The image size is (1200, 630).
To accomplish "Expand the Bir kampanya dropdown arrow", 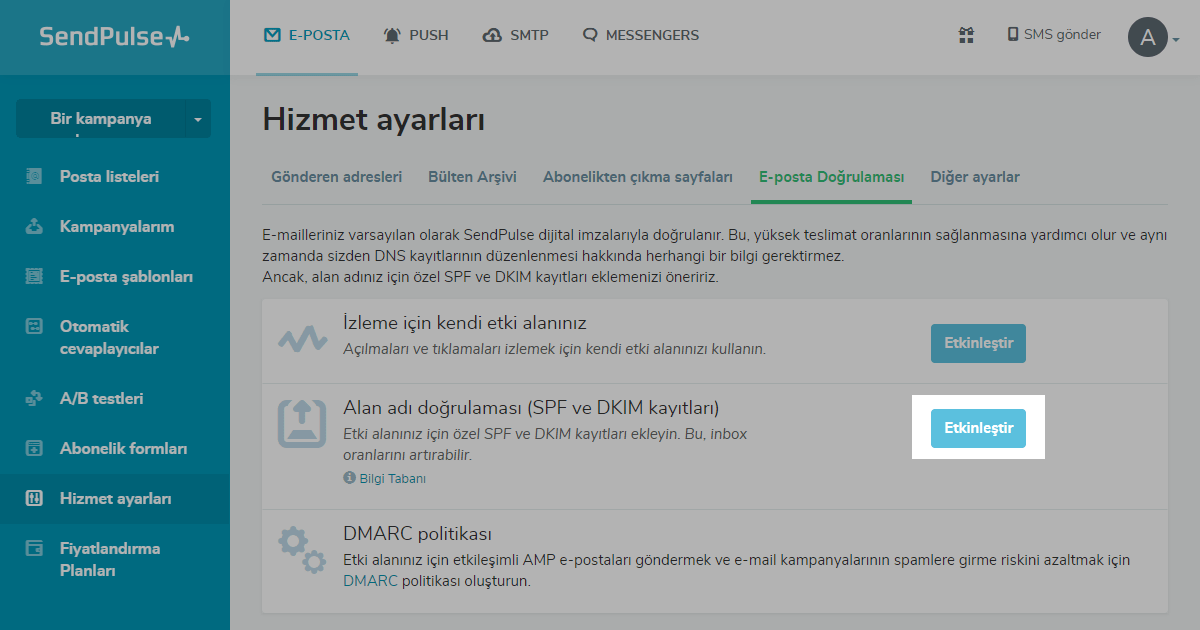I will [x=197, y=120].
